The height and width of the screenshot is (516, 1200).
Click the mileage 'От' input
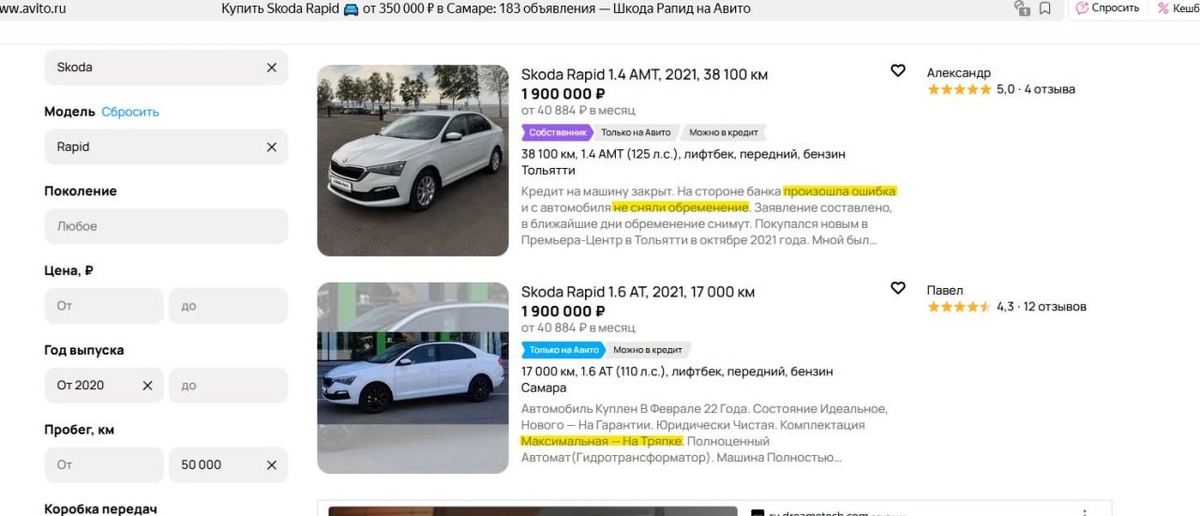(x=104, y=465)
